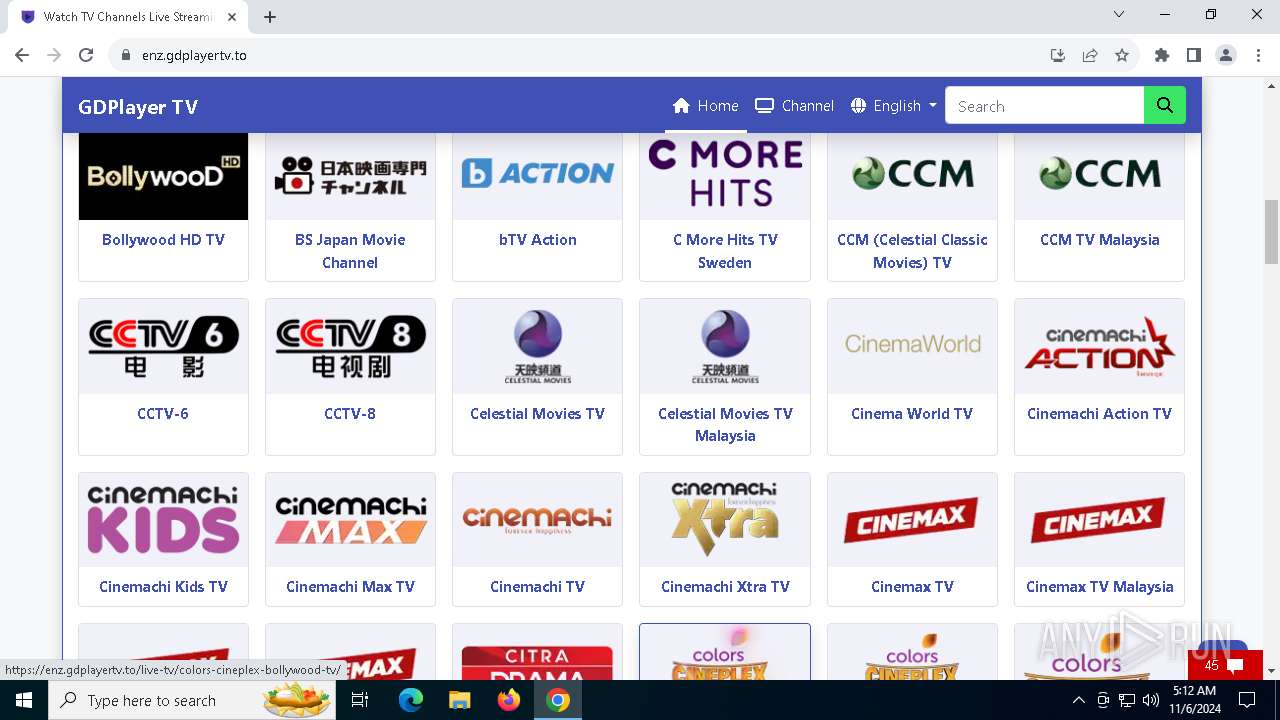Viewport: 1280px width, 720px height.
Task: Open Cinemachi Max TV logo
Action: [350, 520]
